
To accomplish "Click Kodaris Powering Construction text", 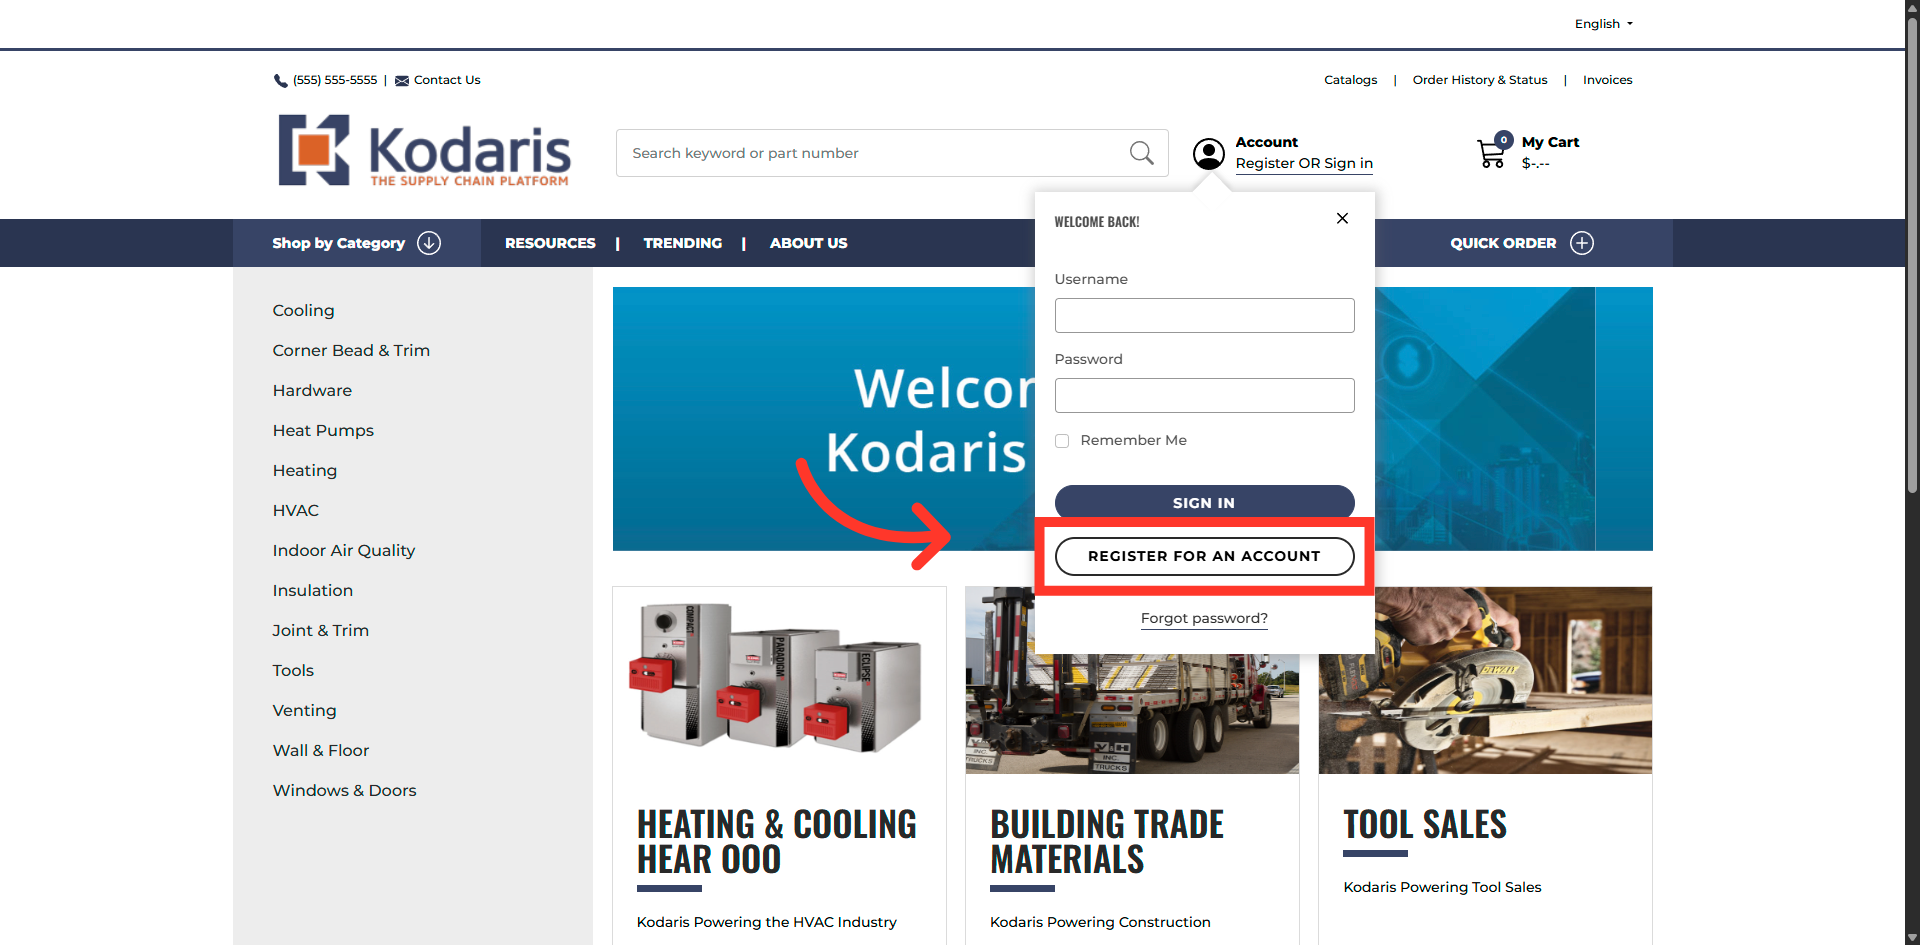I will coord(1100,922).
